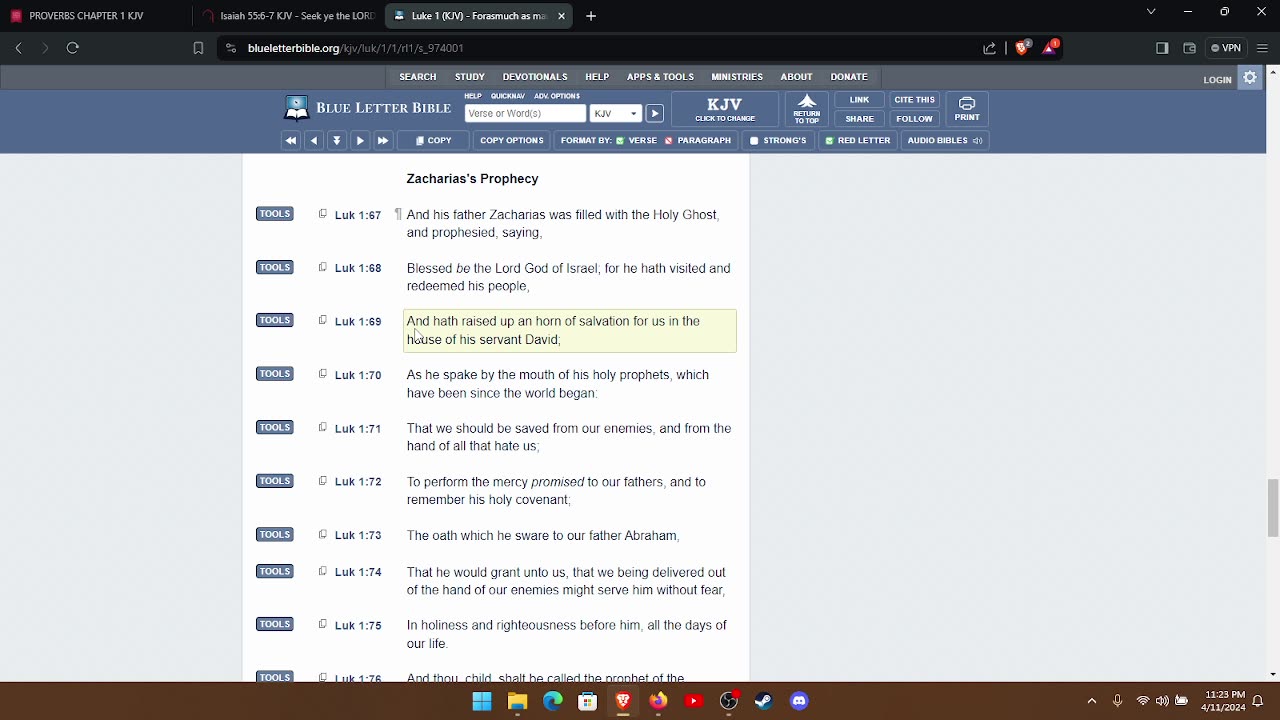Screen dimensions: 1280x720
Task: Click the Donate link
Action: pyautogui.click(x=849, y=77)
